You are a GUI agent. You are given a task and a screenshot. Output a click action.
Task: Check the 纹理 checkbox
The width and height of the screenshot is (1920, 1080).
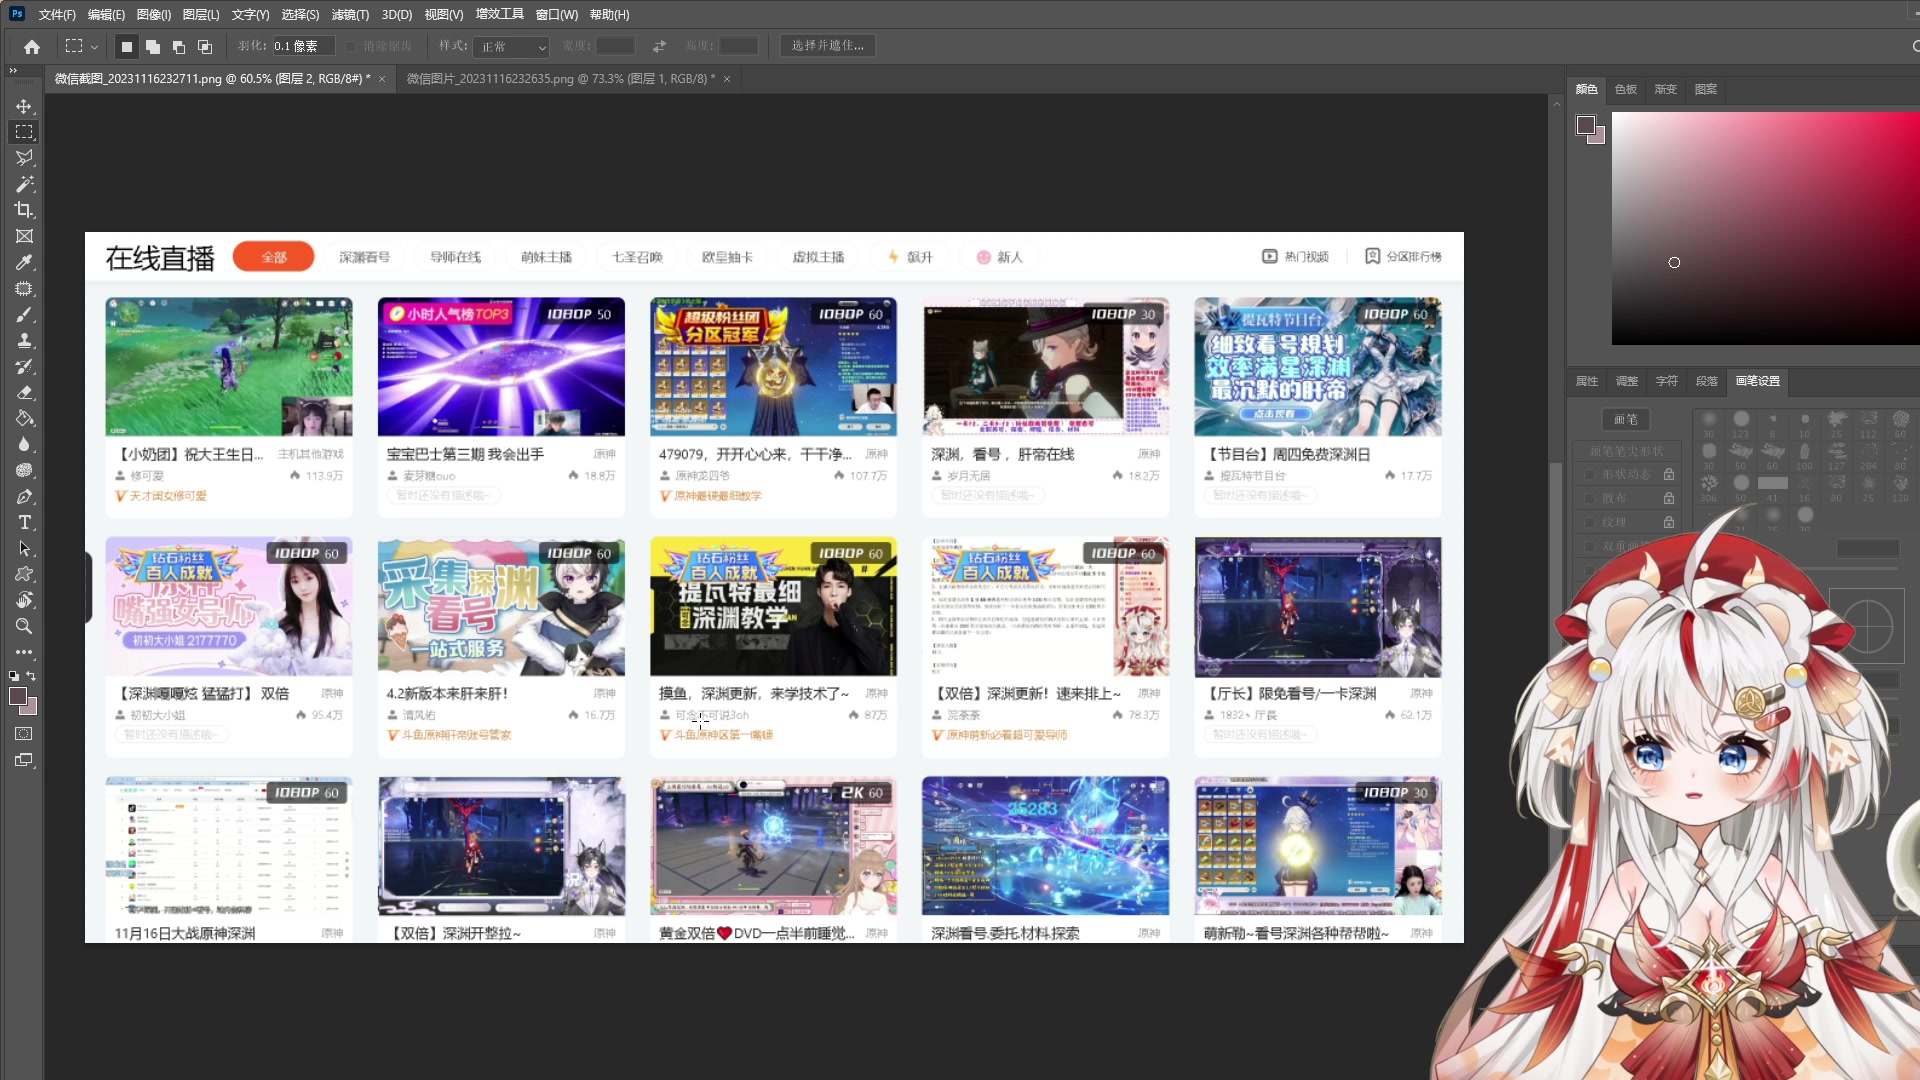(1590, 522)
